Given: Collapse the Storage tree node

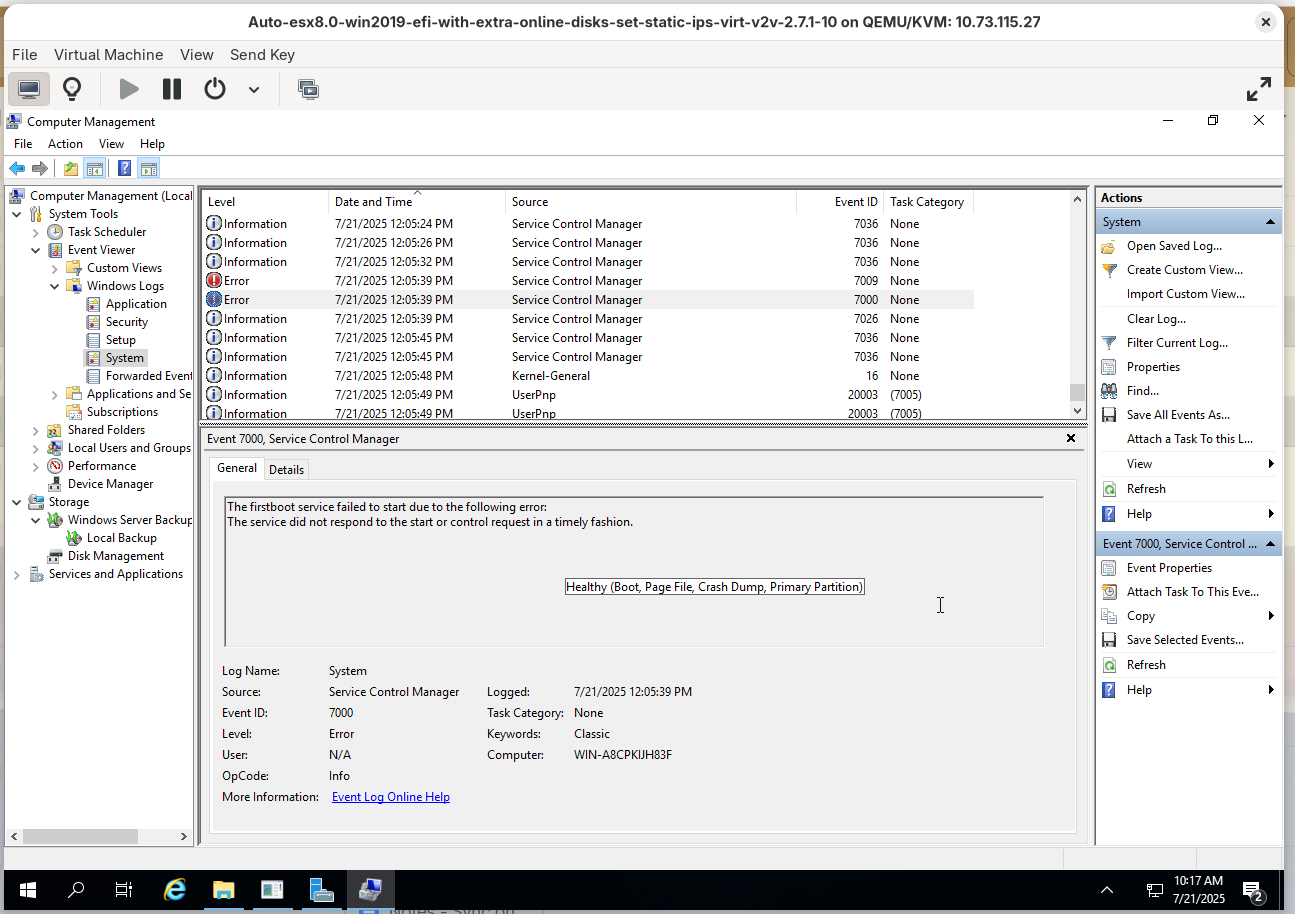Looking at the screenshot, I should click(x=17, y=502).
